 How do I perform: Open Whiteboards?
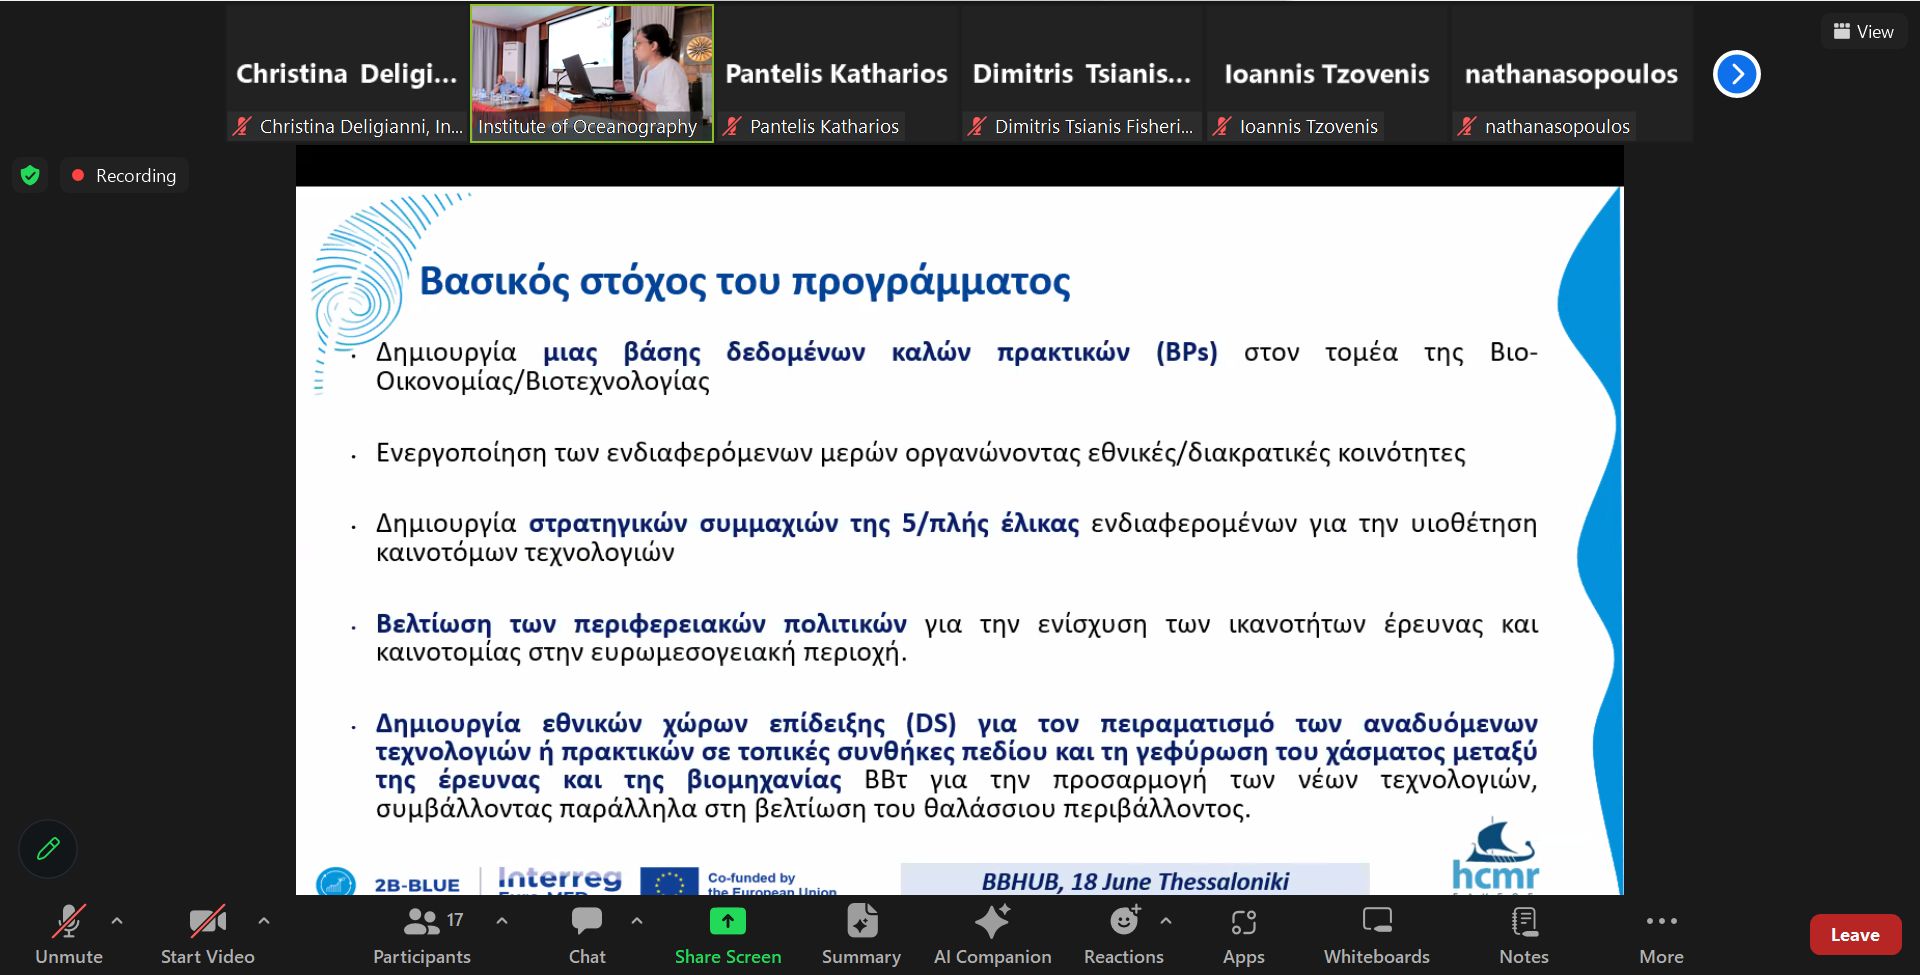pos(1376,934)
